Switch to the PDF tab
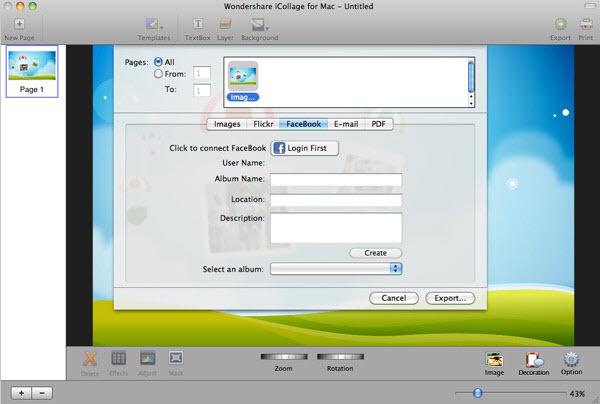This screenshot has width=600, height=404. pyautogui.click(x=378, y=124)
